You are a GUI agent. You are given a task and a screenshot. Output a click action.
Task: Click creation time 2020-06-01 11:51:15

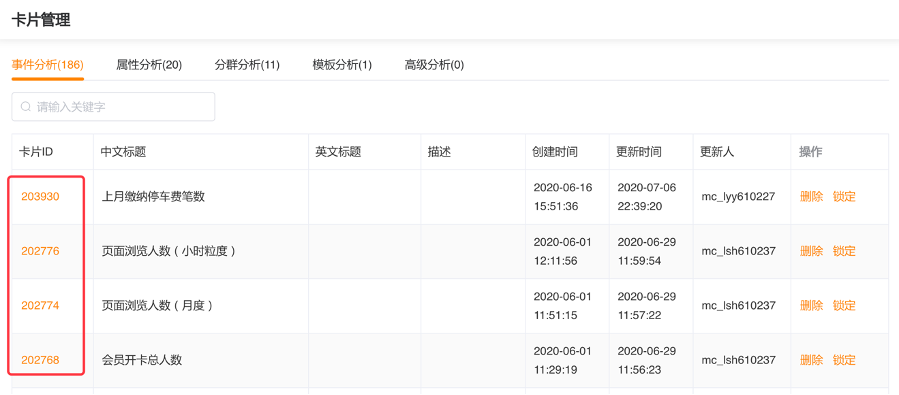click(563, 306)
